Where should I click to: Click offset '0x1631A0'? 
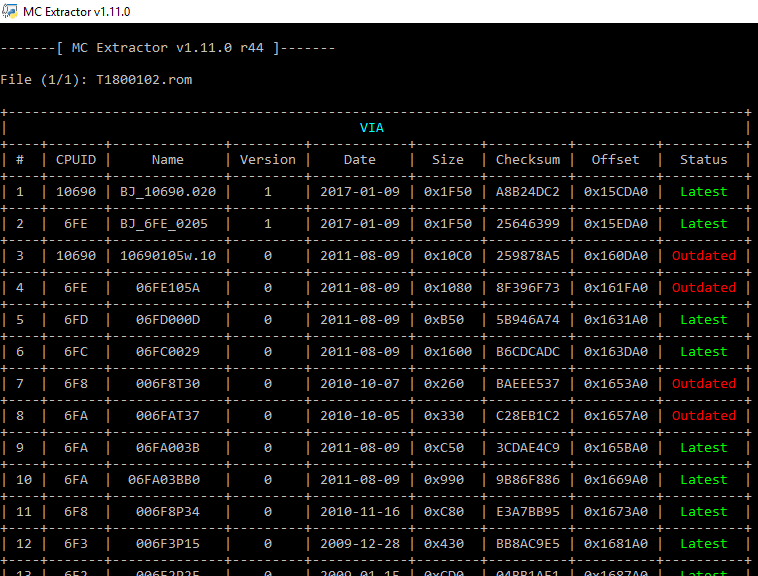(x=615, y=319)
